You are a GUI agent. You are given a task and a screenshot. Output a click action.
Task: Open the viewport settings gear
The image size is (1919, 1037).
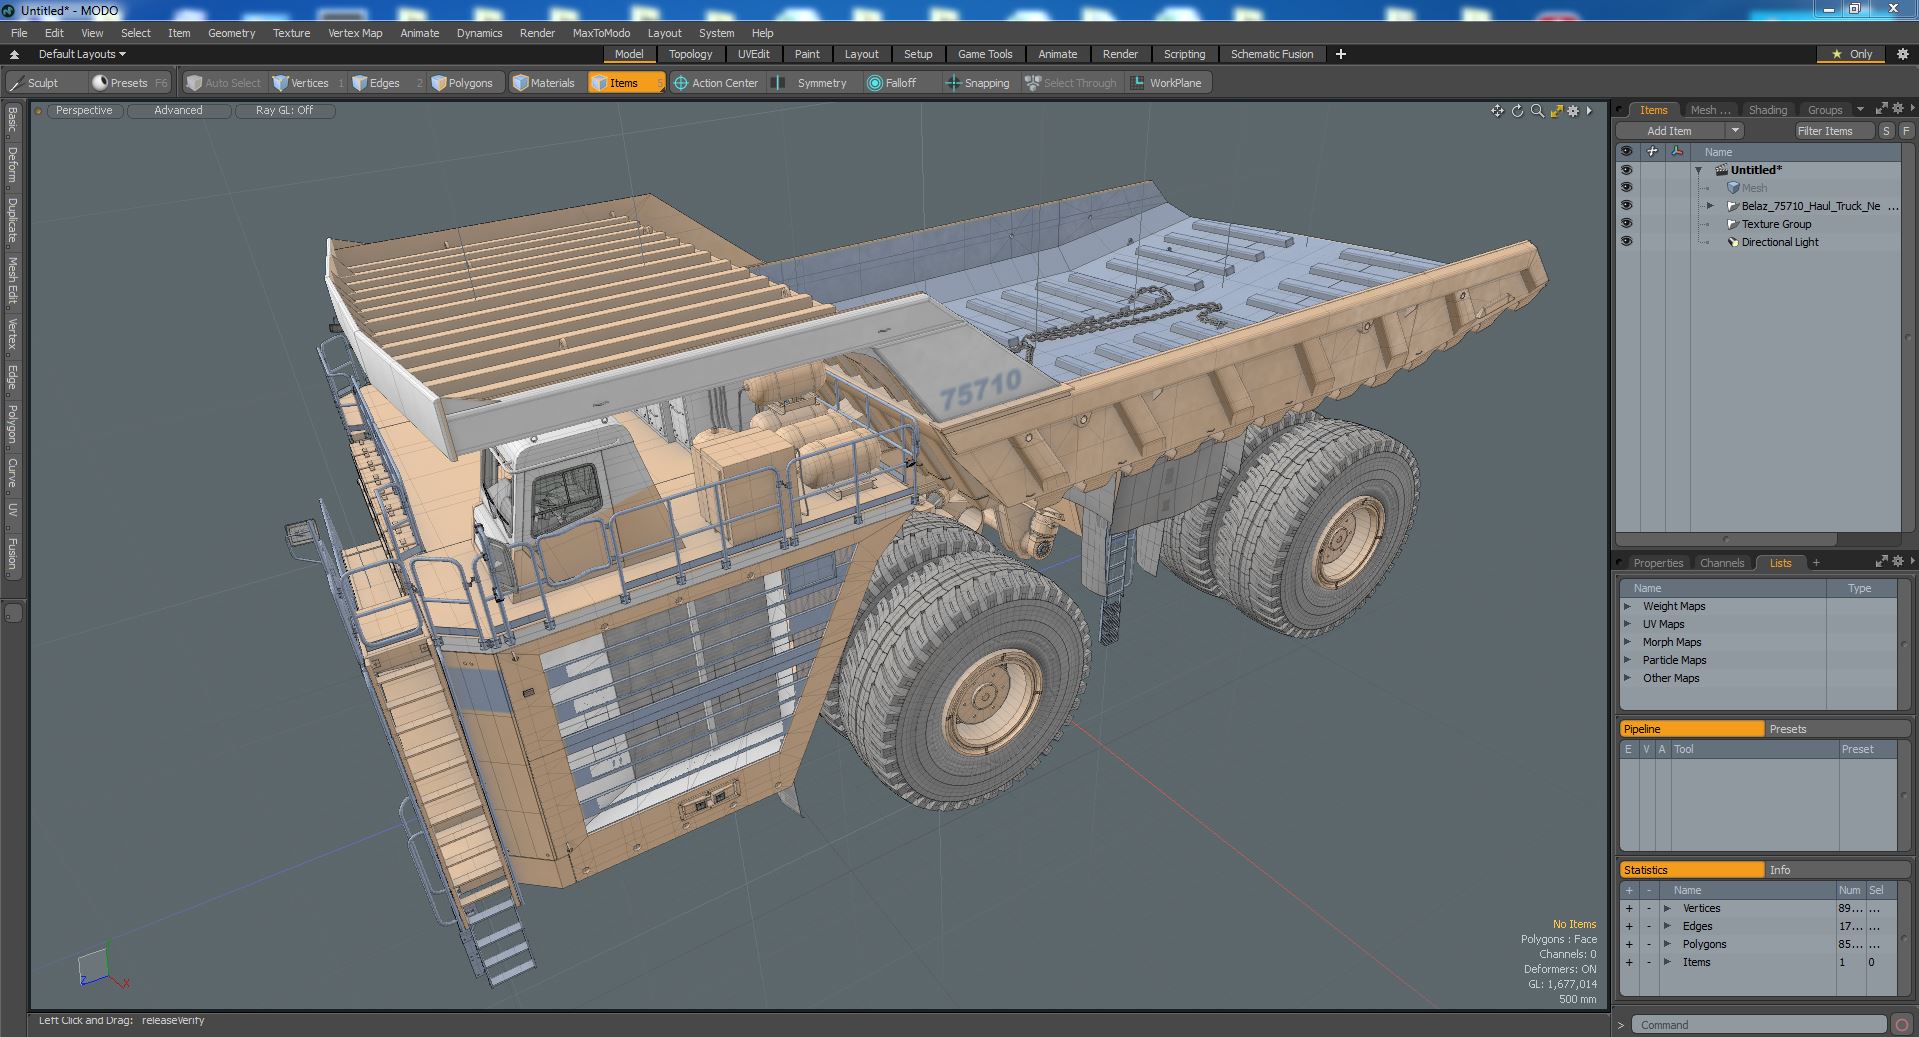tap(1573, 111)
